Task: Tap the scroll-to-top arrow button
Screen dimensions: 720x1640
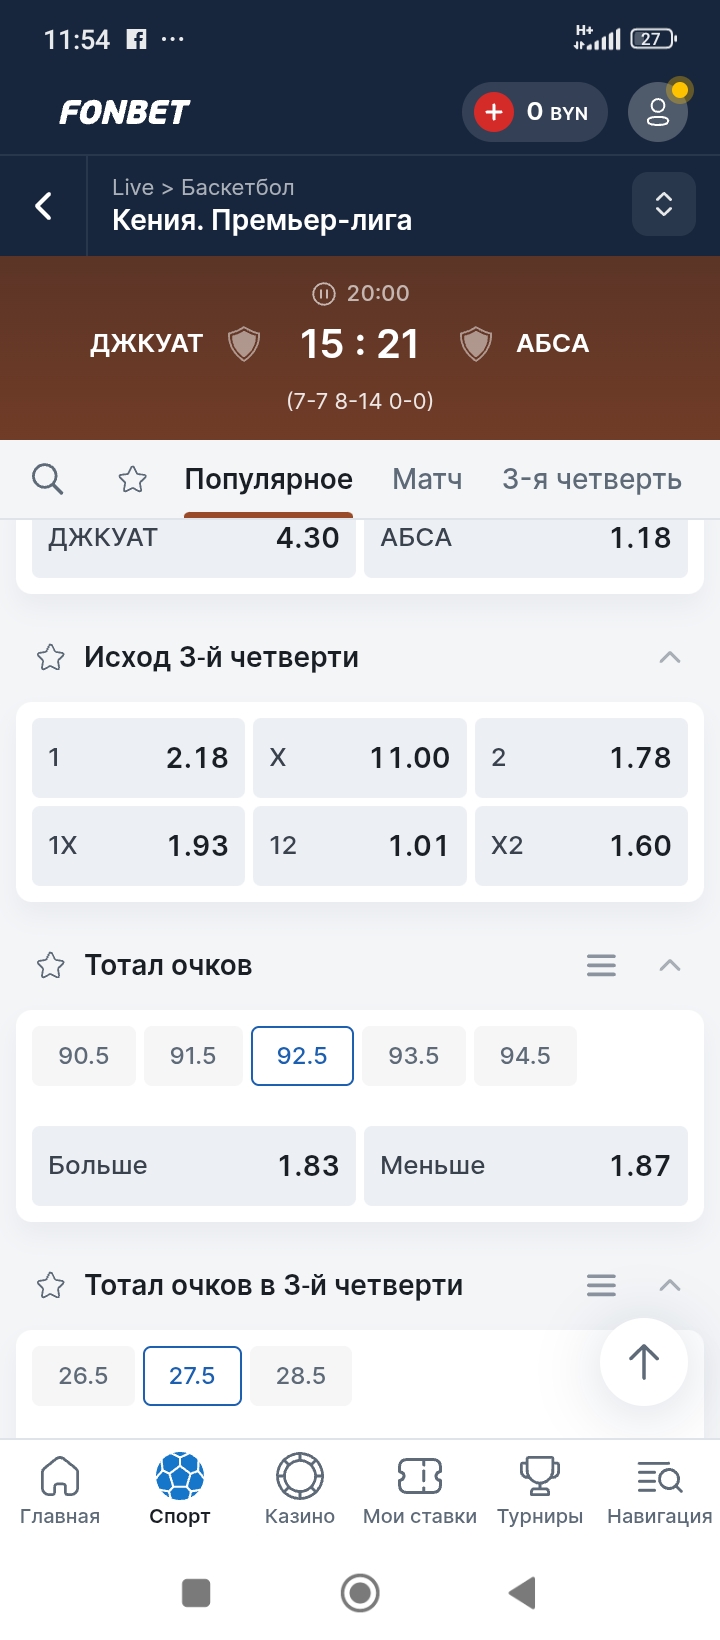Action: pos(643,1361)
